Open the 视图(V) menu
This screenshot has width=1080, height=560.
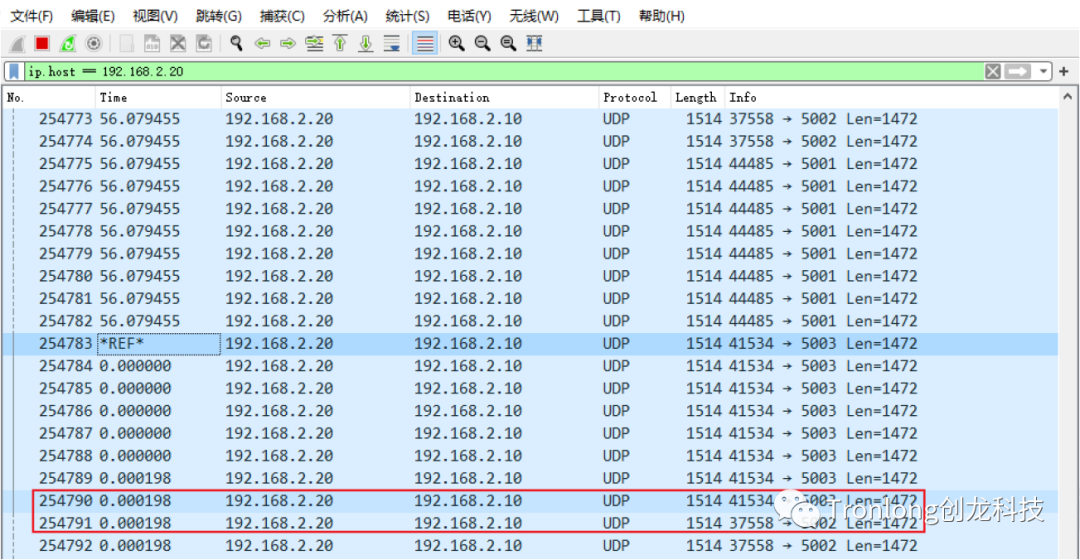tap(155, 16)
